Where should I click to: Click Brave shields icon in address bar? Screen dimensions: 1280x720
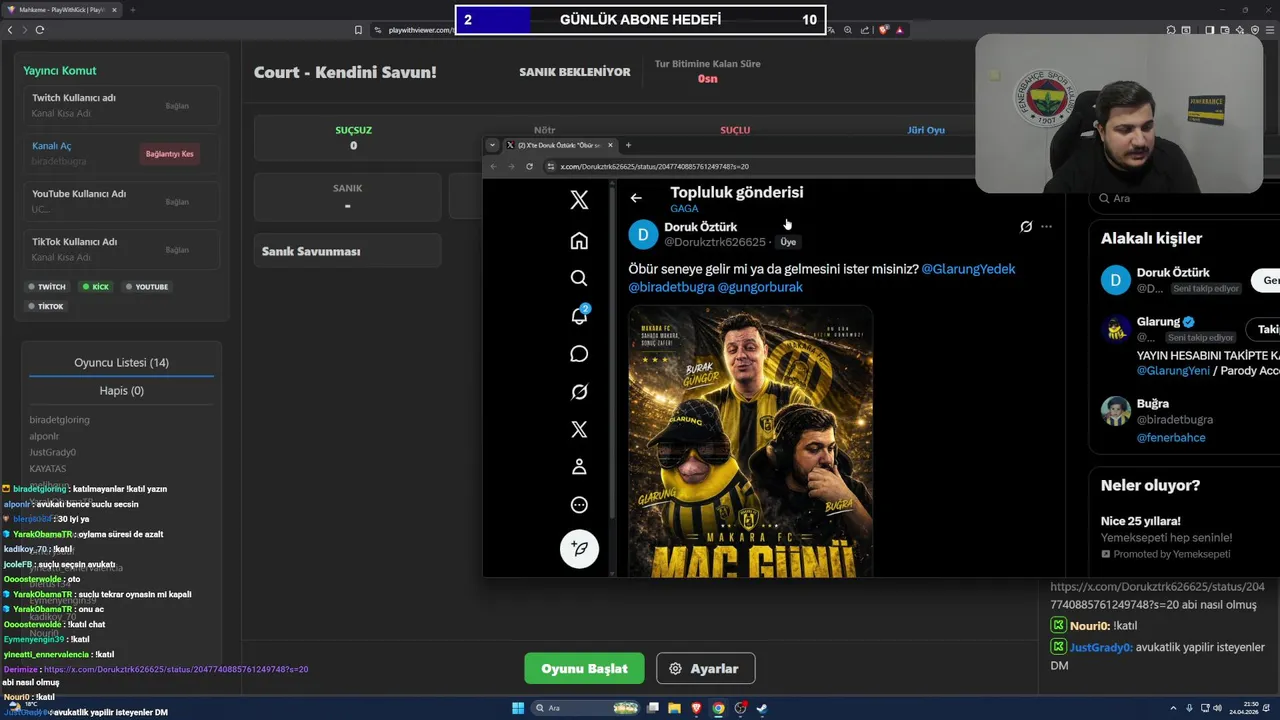click(883, 30)
